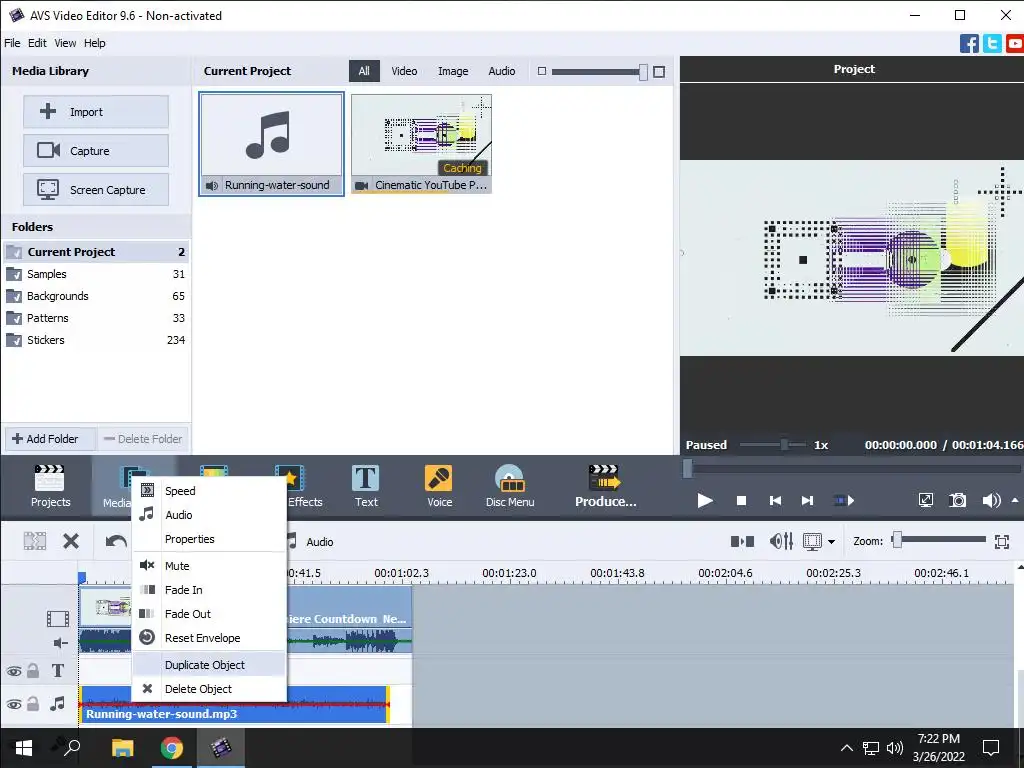The width and height of the screenshot is (1024, 768).
Task: Click the video track filmstrip icon
Action: coord(57,618)
